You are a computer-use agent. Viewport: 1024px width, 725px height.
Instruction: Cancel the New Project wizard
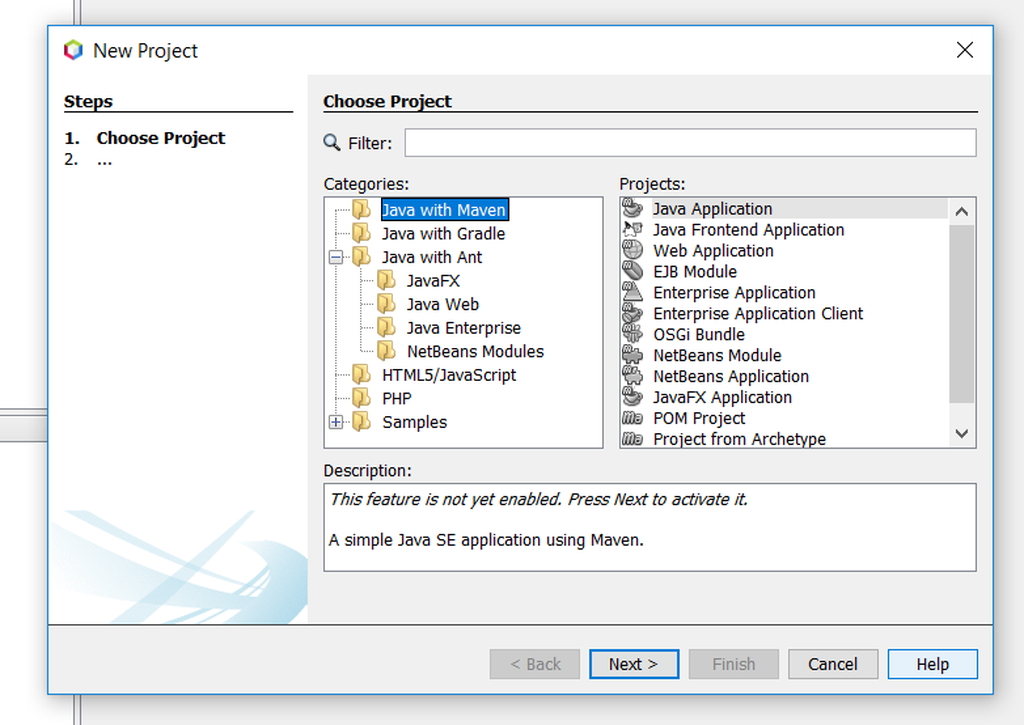(x=833, y=663)
